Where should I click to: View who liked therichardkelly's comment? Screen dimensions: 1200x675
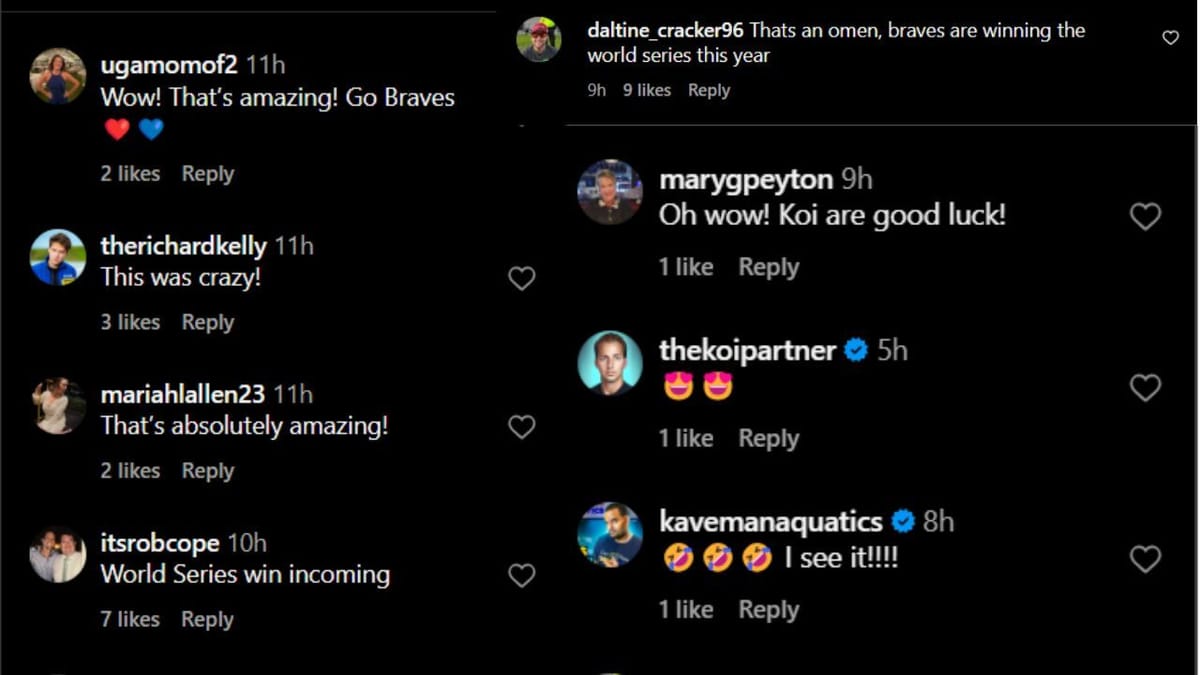coord(130,322)
